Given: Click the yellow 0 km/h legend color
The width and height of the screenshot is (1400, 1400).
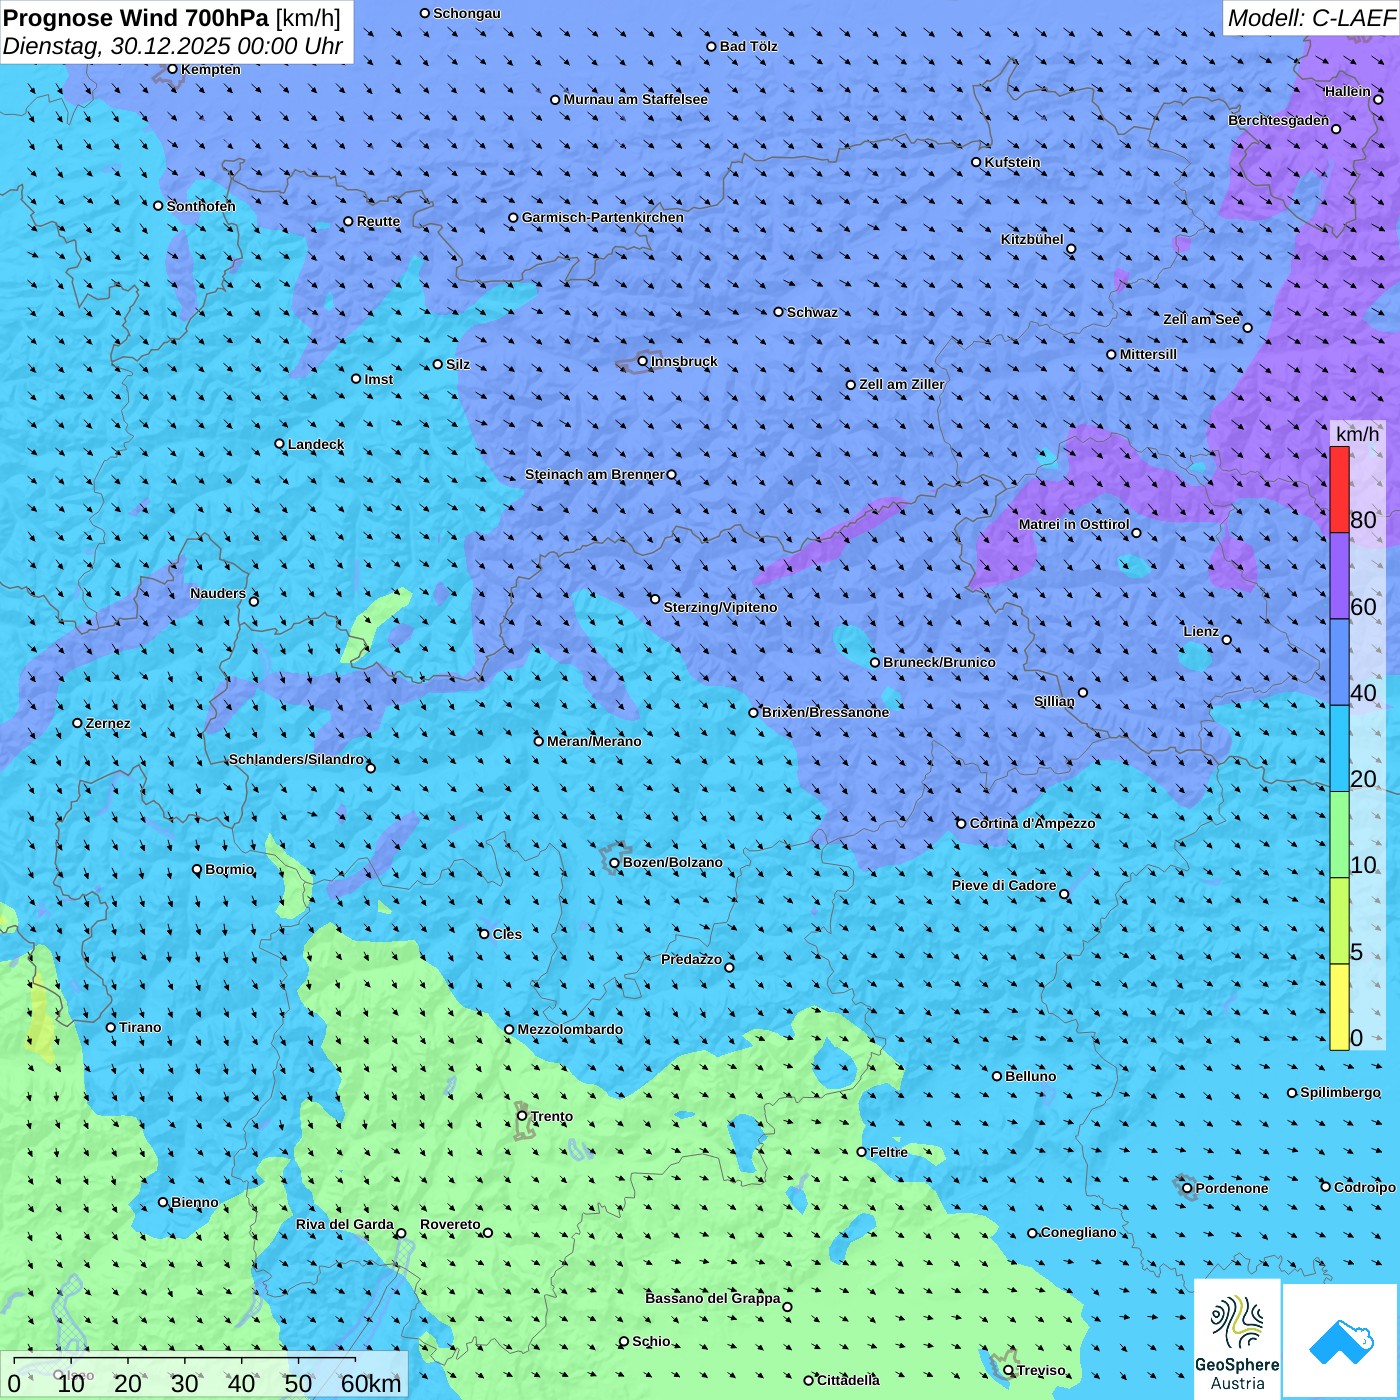Looking at the screenshot, I should [x=1339, y=1007].
